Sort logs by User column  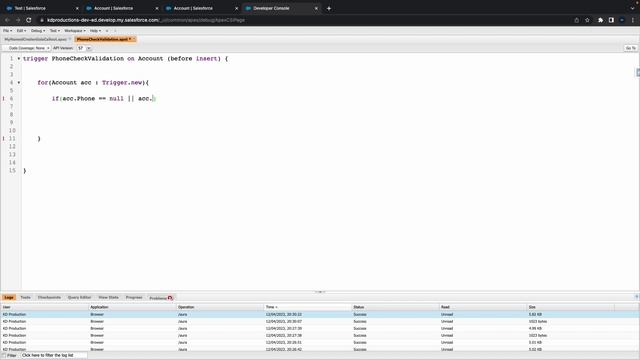click(44, 307)
